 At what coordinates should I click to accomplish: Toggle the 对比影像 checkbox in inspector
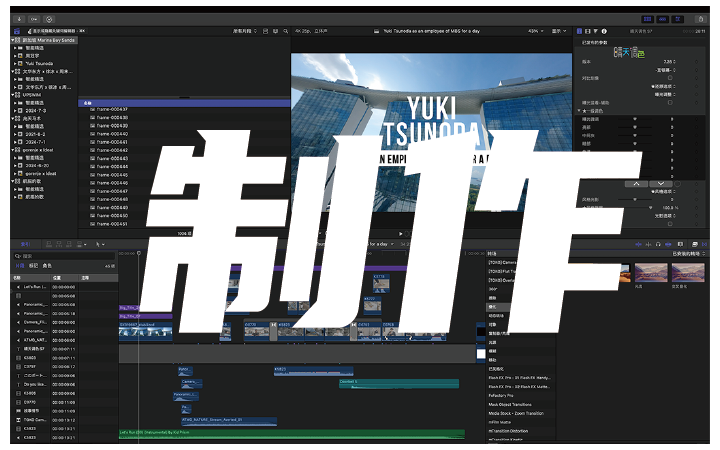point(670,77)
